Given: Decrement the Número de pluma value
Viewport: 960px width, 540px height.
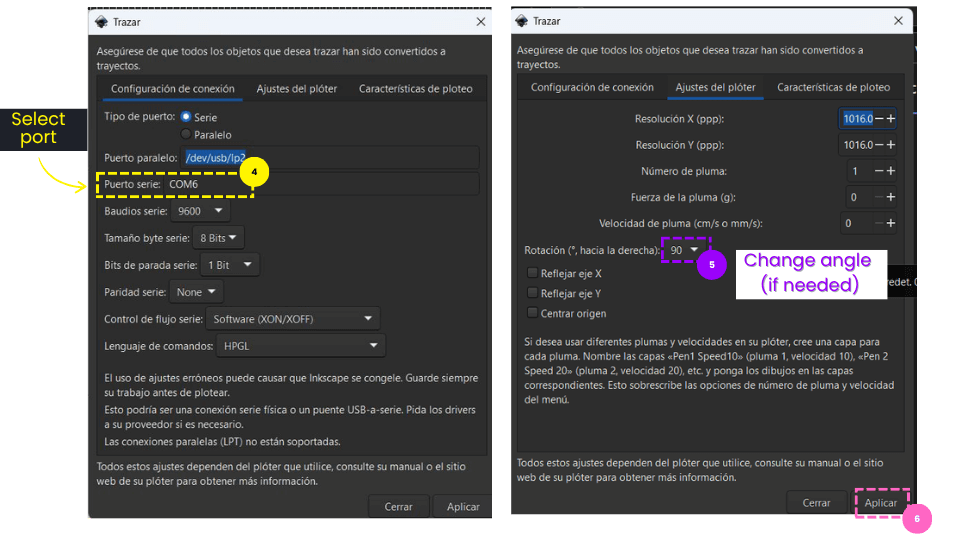Looking at the screenshot, I should (x=878, y=171).
